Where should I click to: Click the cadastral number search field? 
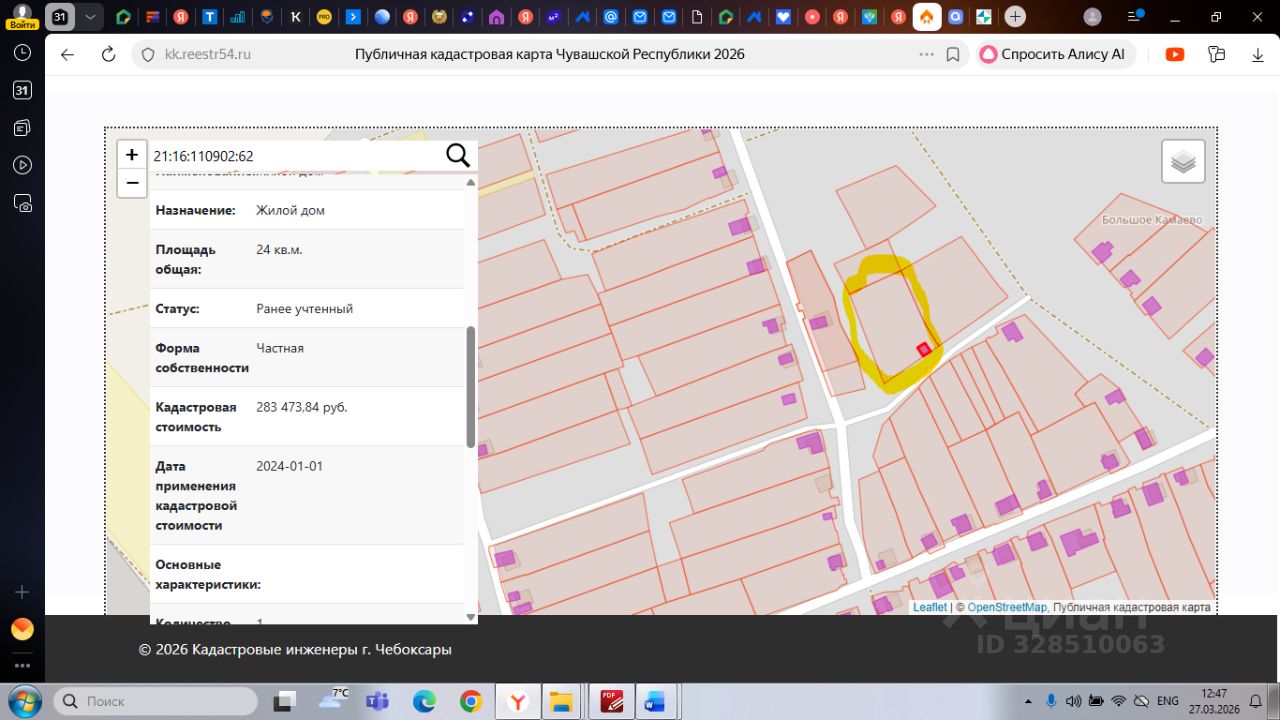click(x=296, y=156)
